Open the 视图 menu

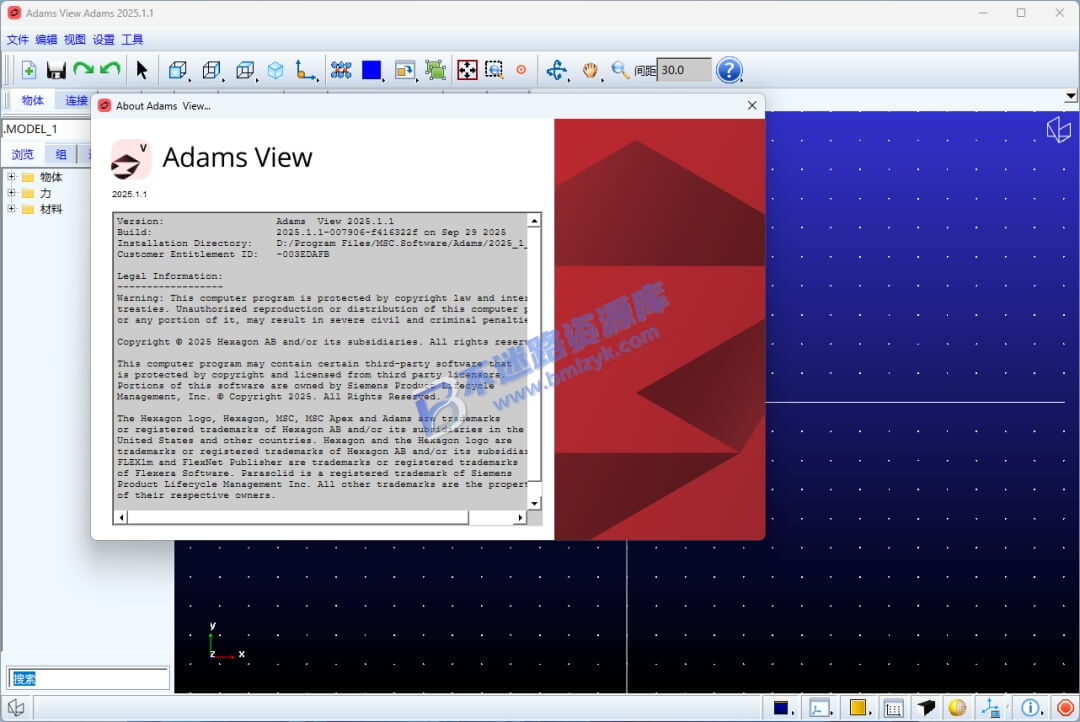click(x=74, y=39)
